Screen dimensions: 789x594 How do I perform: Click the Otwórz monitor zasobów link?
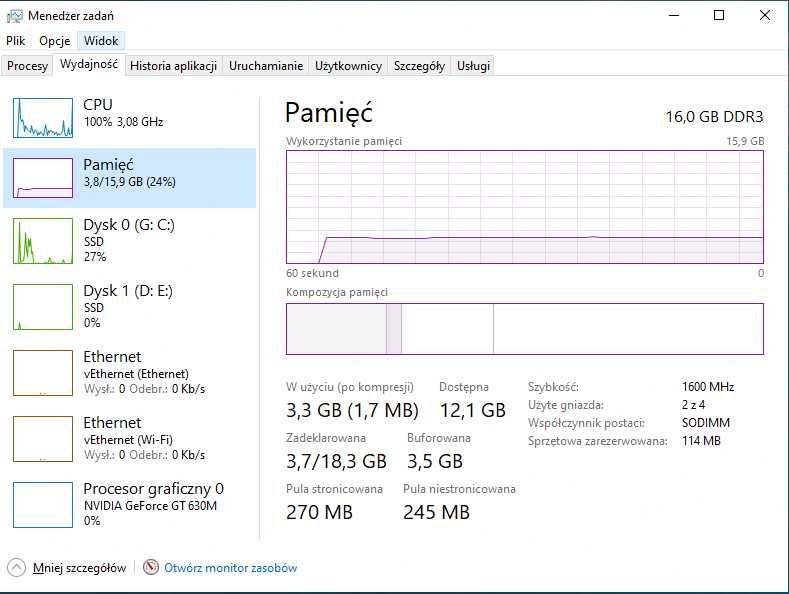tap(230, 567)
